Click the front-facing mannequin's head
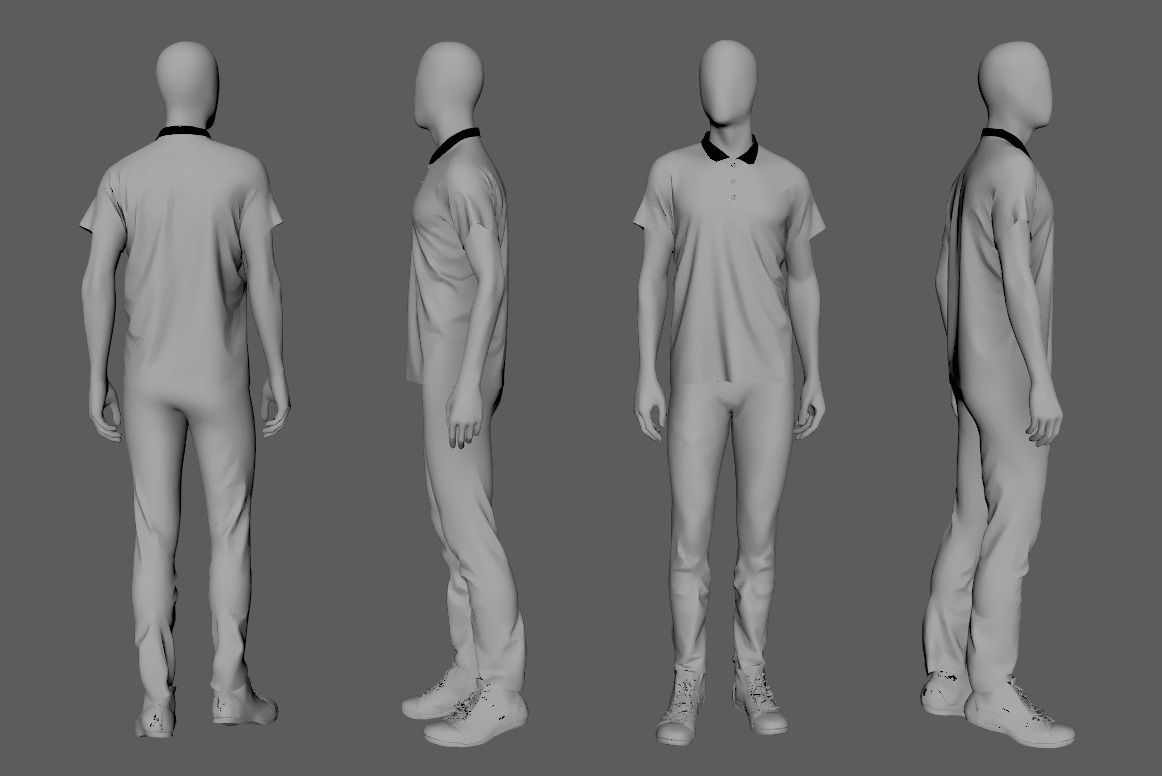The height and width of the screenshot is (776, 1162). coord(728,82)
